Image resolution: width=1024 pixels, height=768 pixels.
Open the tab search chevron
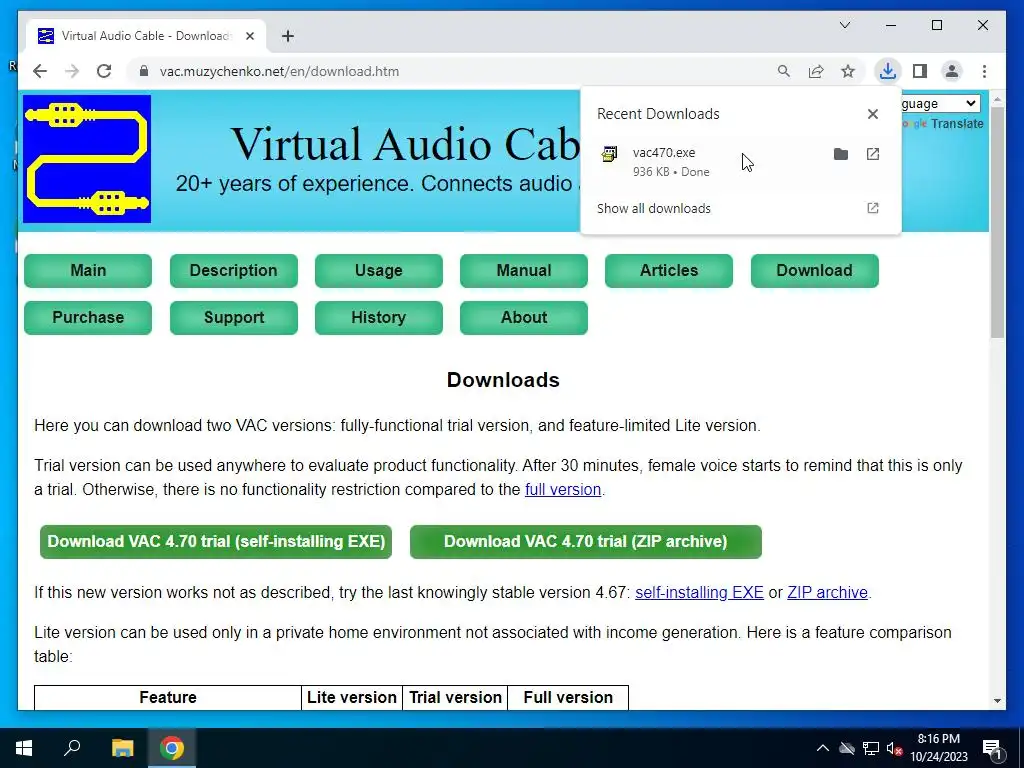click(x=844, y=25)
